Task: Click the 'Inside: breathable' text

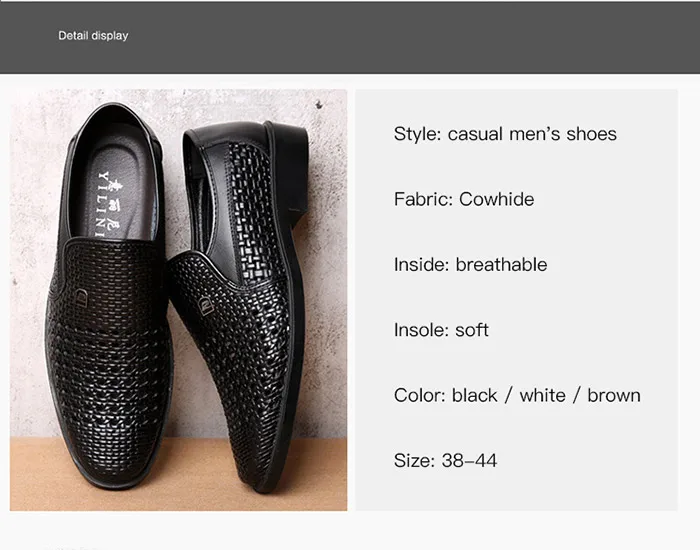Action: click(x=470, y=265)
